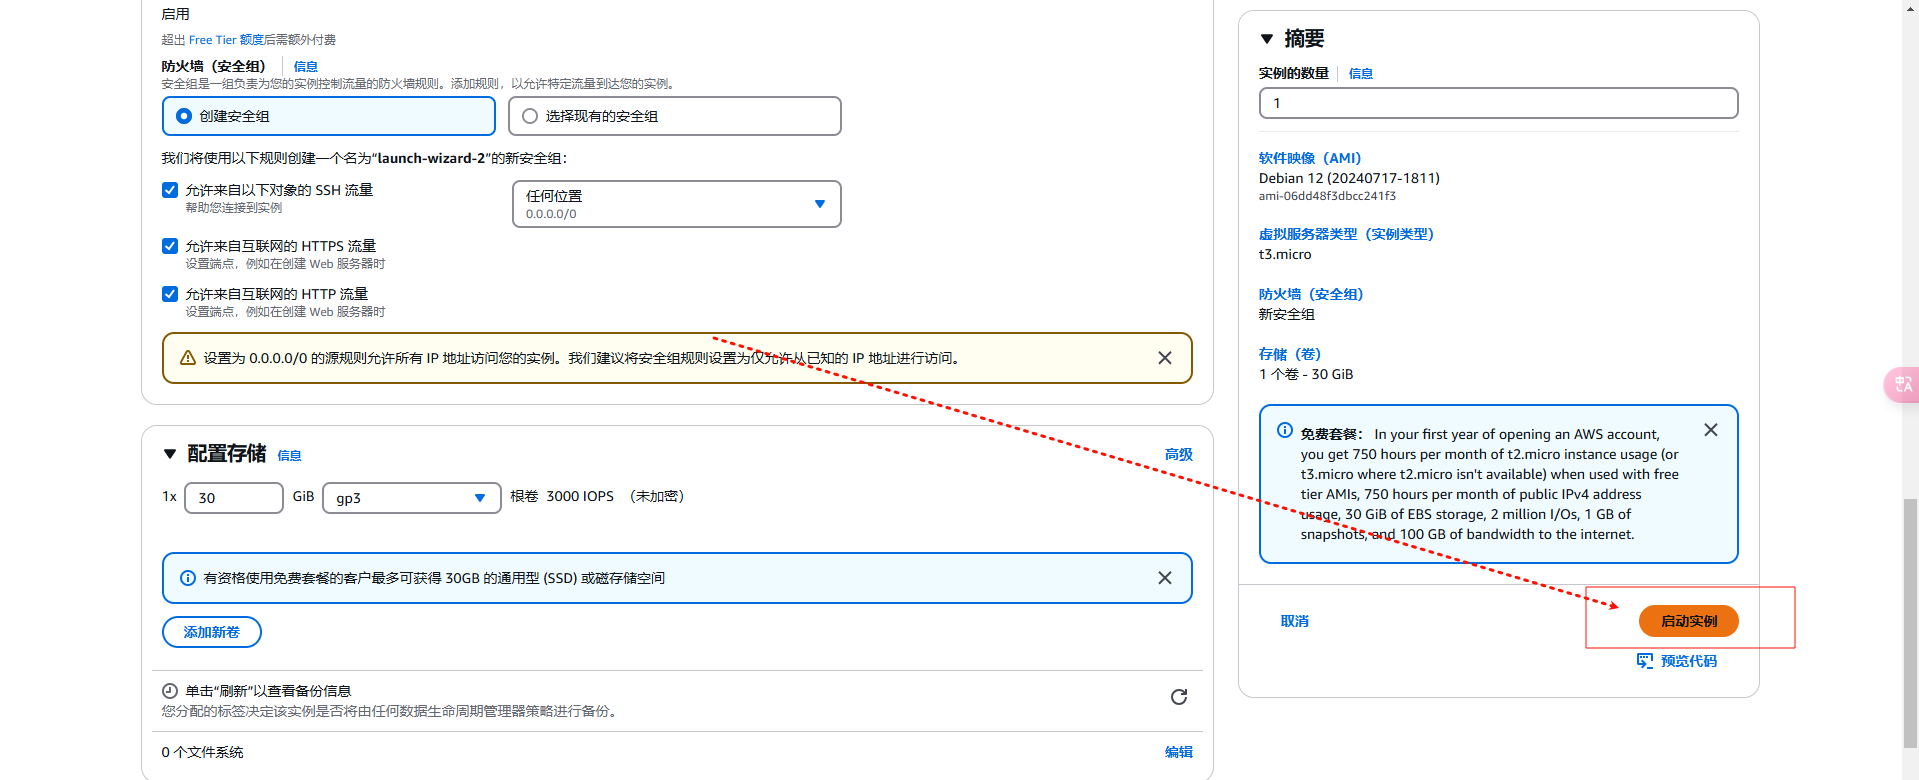Click the info circle icon in storage banner
Viewport: 1919px width, 780px height.
click(188, 578)
